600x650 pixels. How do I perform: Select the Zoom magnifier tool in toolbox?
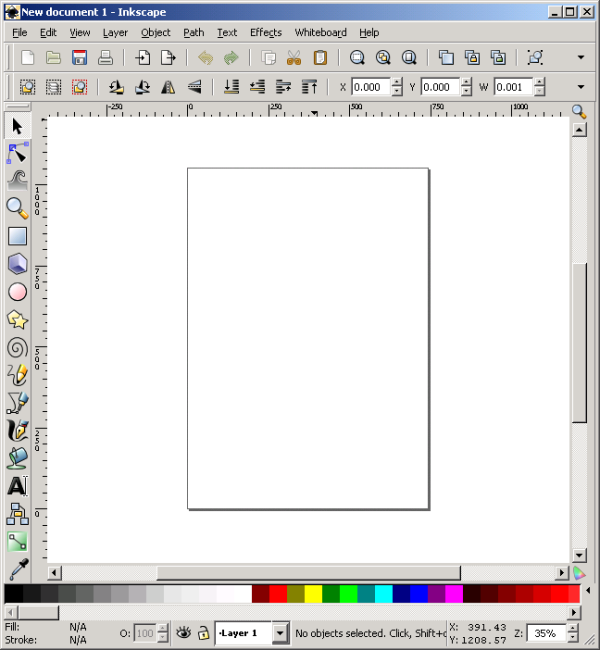17,209
